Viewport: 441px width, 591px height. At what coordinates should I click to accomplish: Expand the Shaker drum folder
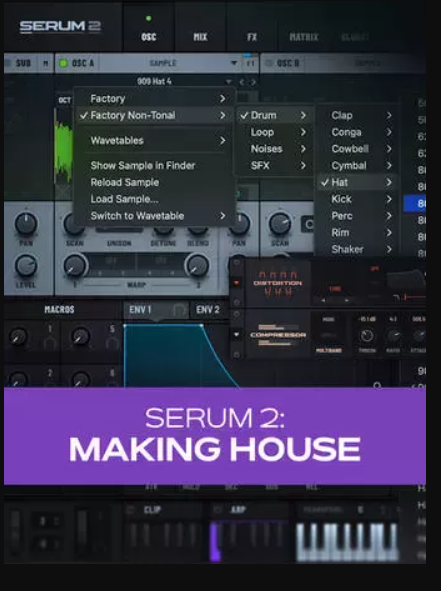357,249
